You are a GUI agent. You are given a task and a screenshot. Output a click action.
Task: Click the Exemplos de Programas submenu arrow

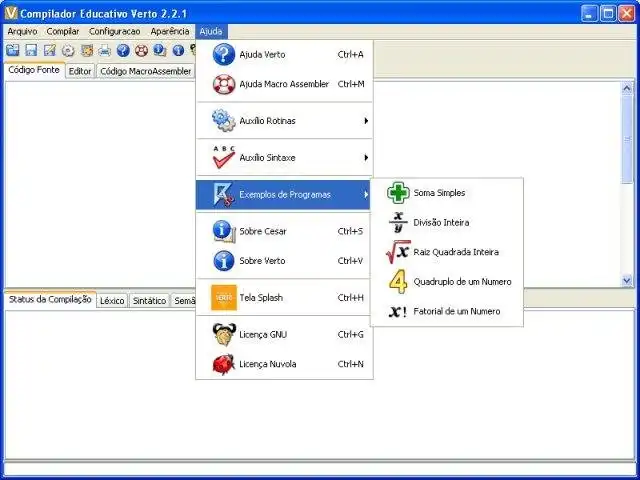click(x=366, y=195)
